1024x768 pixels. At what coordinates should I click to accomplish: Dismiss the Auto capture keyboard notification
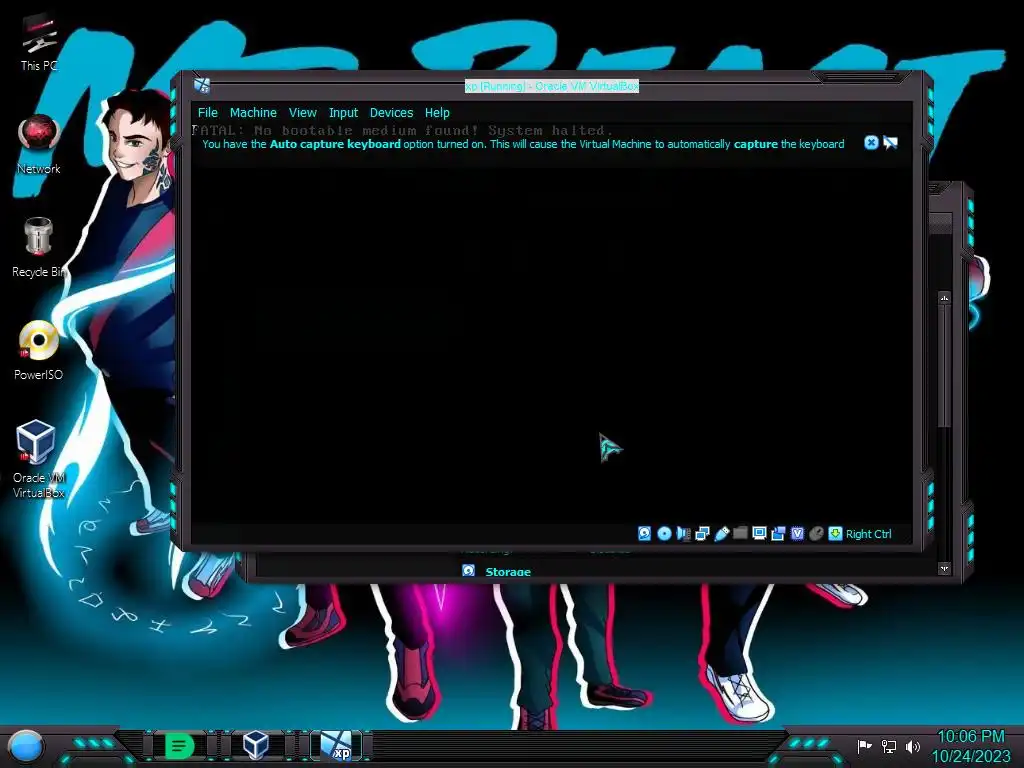[x=871, y=142]
